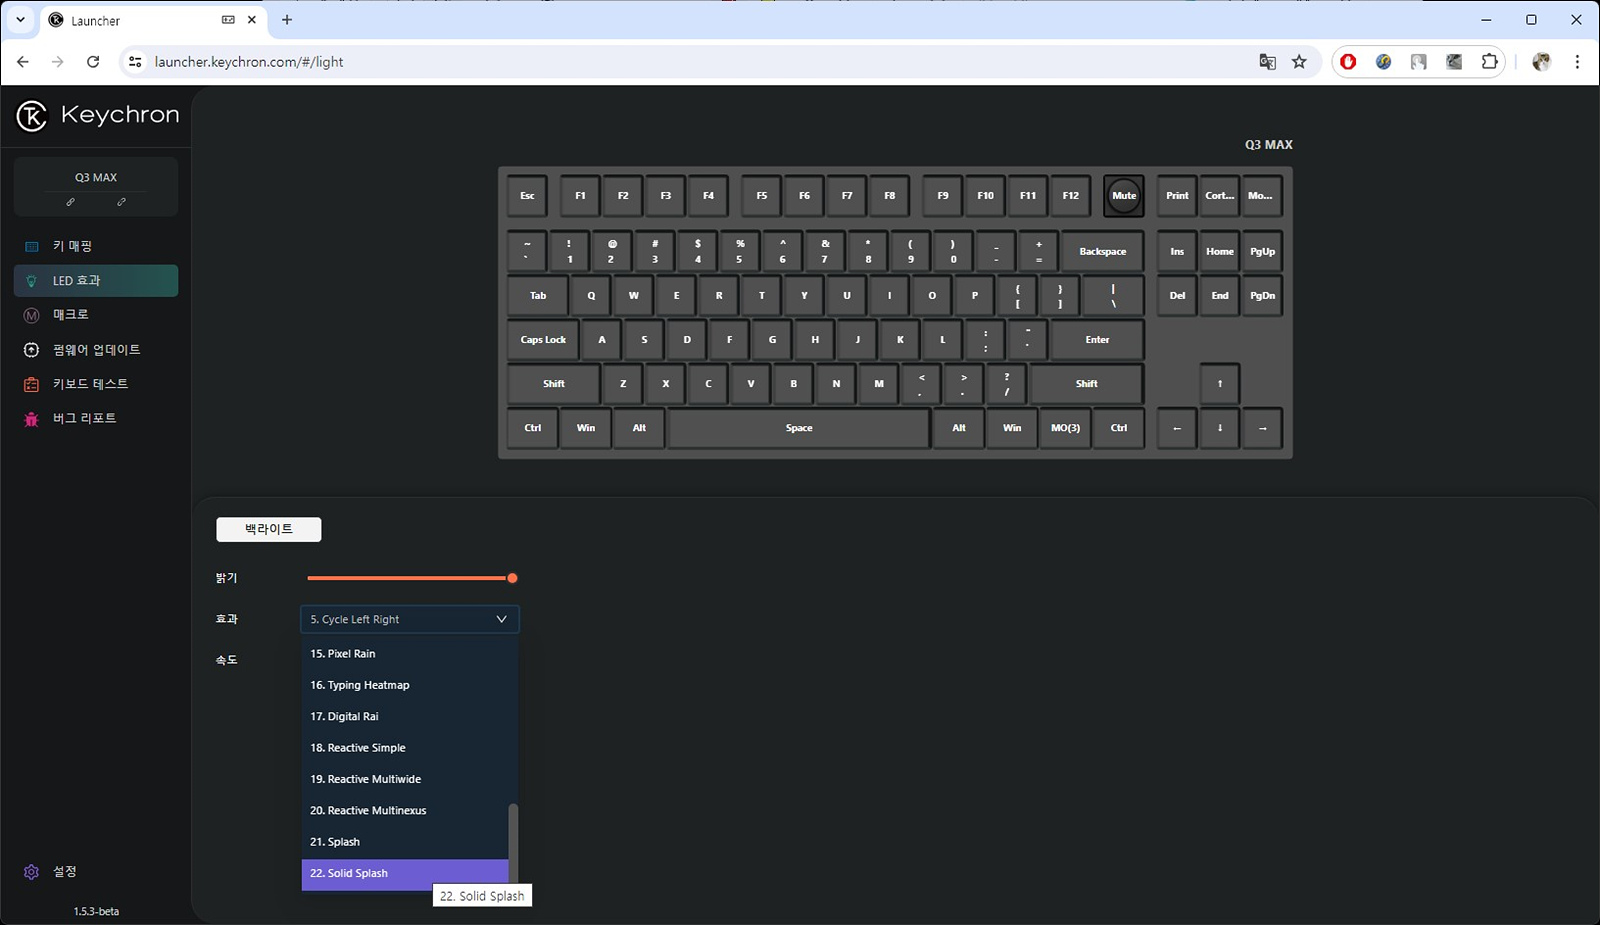Image resolution: width=1600 pixels, height=925 pixels.
Task: Click the browser forward arrow
Action: click(57, 62)
